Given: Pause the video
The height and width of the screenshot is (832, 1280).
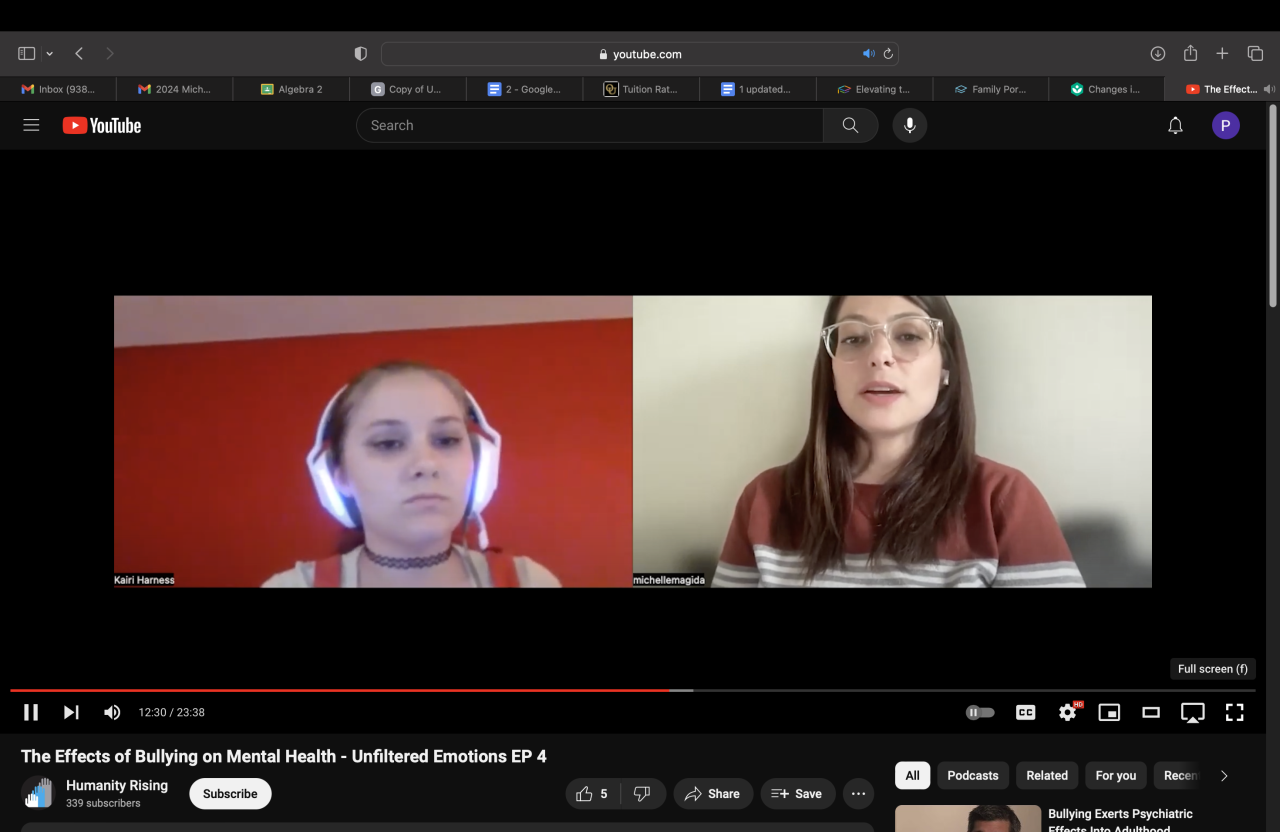Looking at the screenshot, I should (x=31, y=712).
